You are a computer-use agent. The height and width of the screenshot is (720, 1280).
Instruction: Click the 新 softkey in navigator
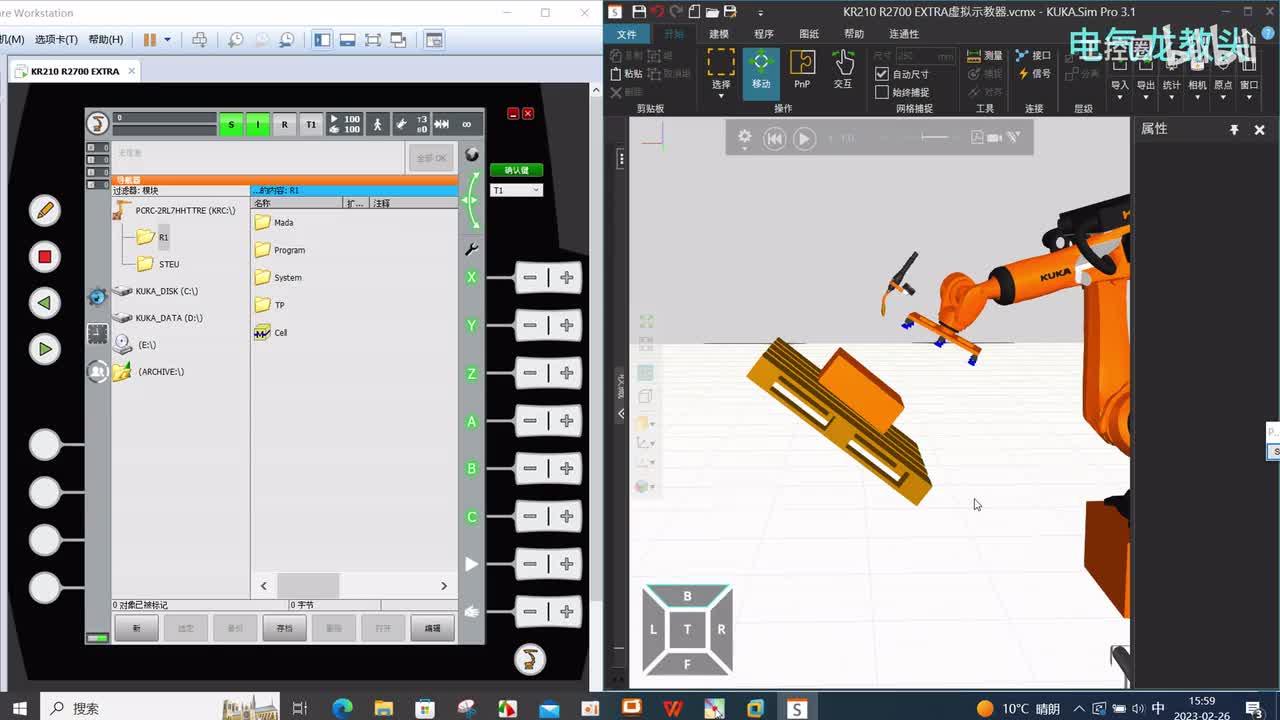137,628
